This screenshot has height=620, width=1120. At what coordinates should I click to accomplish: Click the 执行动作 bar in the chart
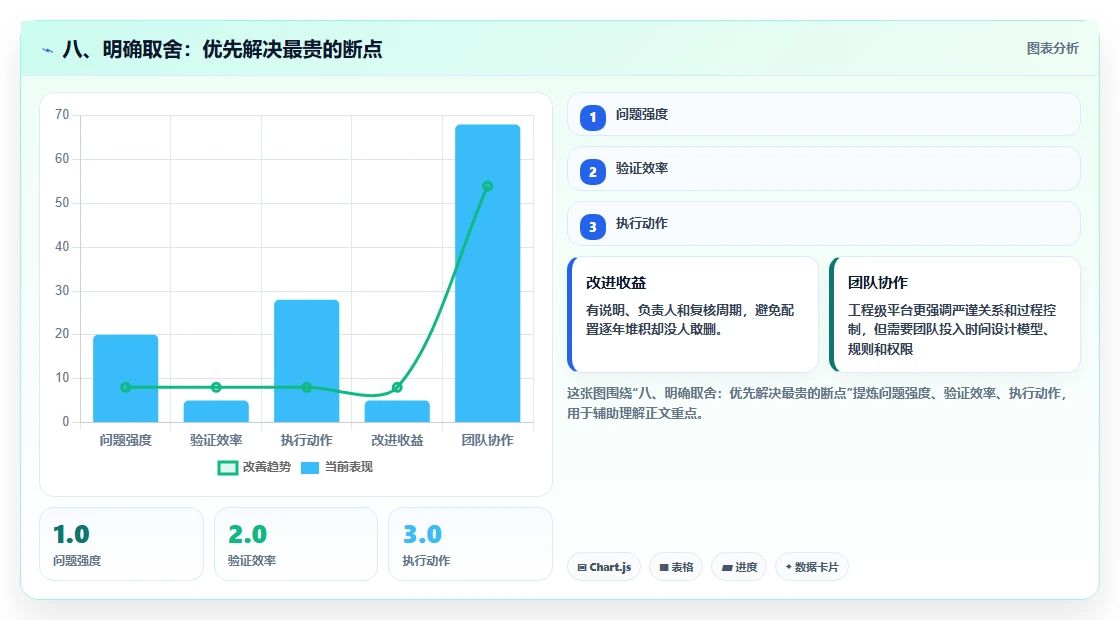306,361
